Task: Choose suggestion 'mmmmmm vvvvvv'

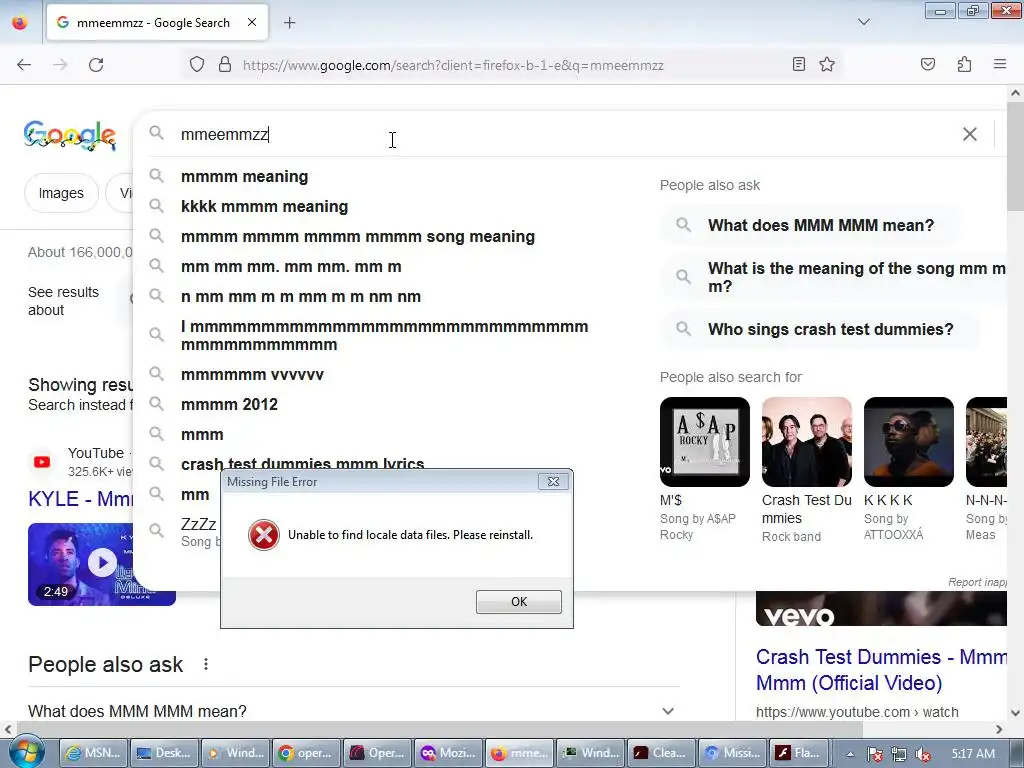Action: pos(252,374)
